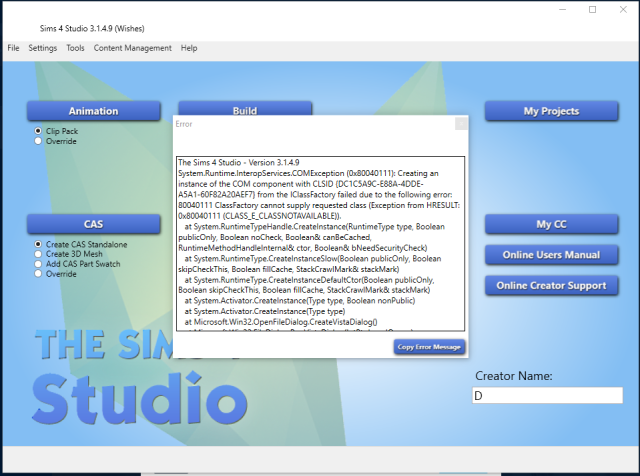Click the 'The Sims 4 Studio - Version 3.1.4.9' line
This screenshot has height=476, width=640.
tap(239, 162)
